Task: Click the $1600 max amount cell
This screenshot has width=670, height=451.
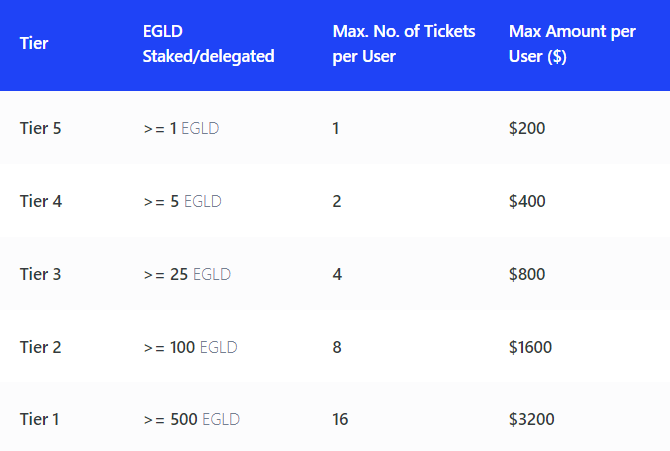Action: pyautogui.click(x=530, y=347)
